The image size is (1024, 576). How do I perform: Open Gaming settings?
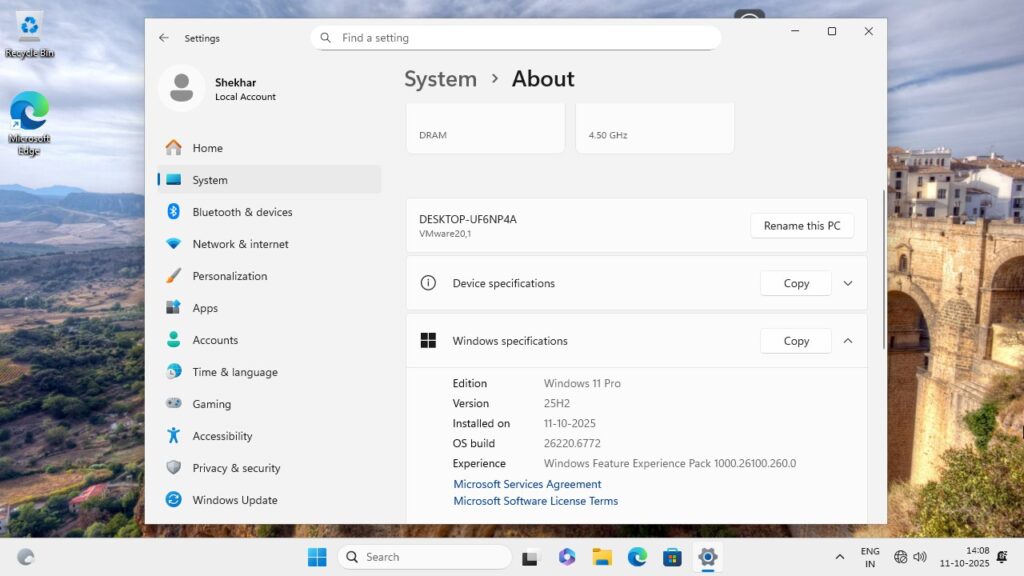211,404
